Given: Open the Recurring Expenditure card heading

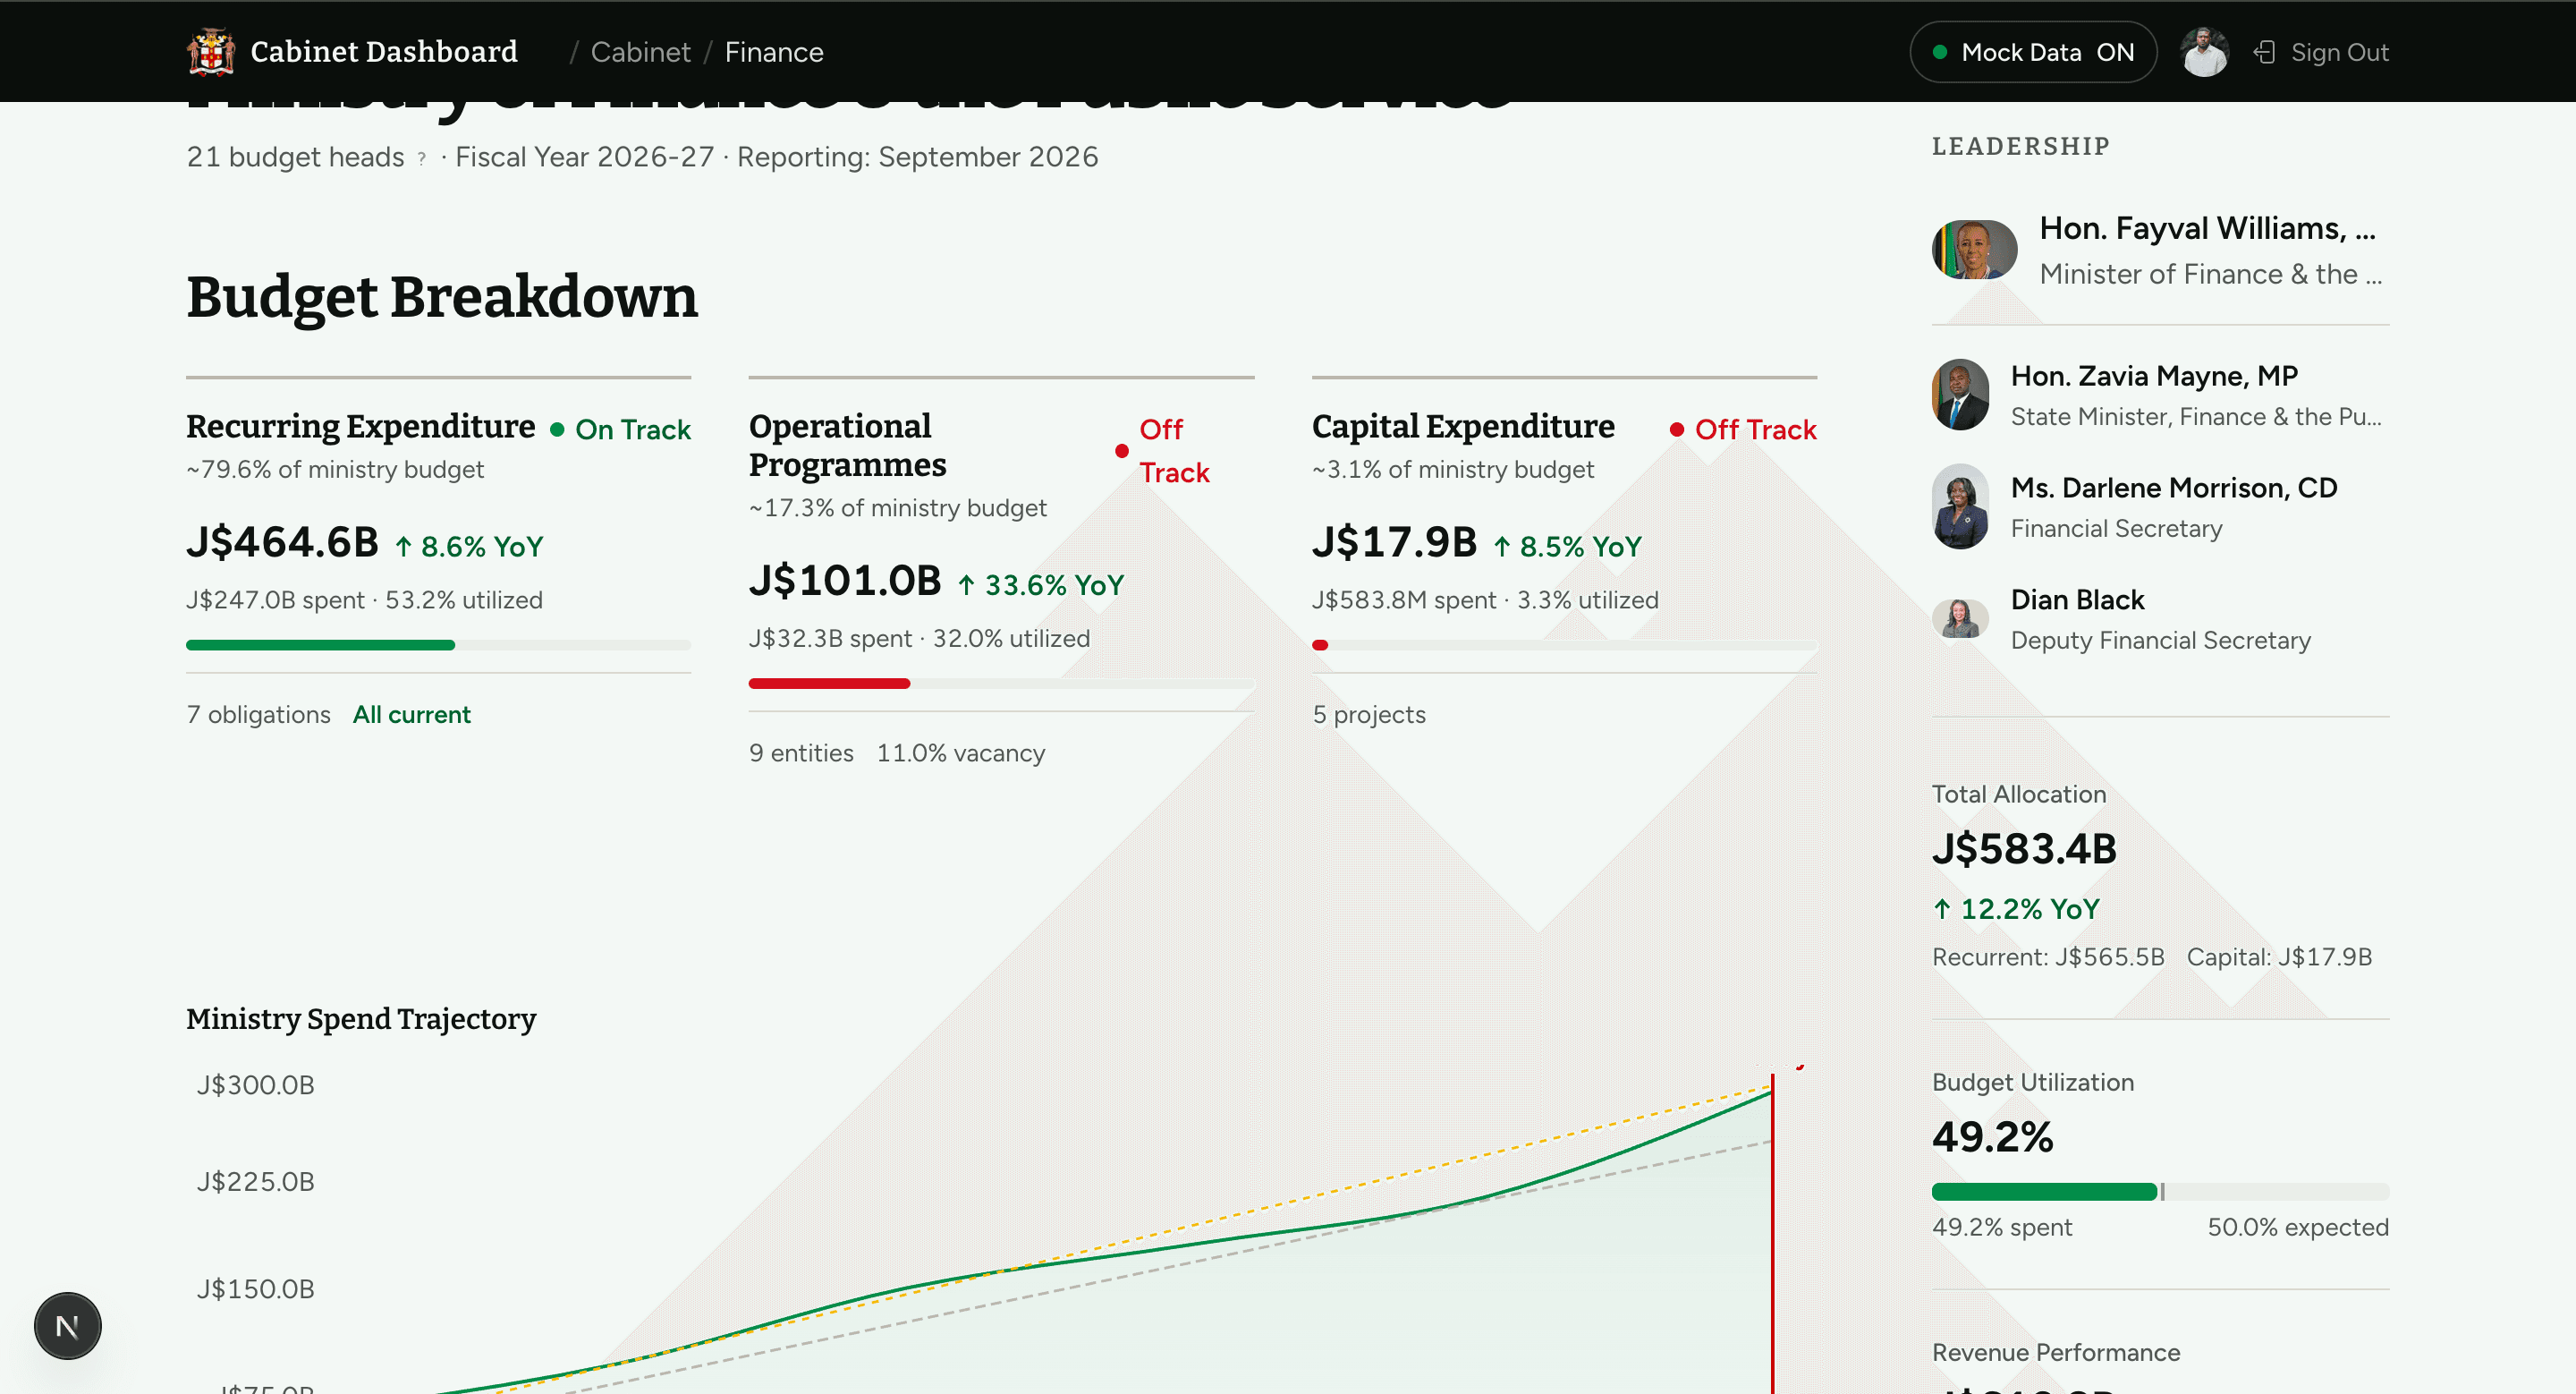Looking at the screenshot, I should click(x=360, y=427).
